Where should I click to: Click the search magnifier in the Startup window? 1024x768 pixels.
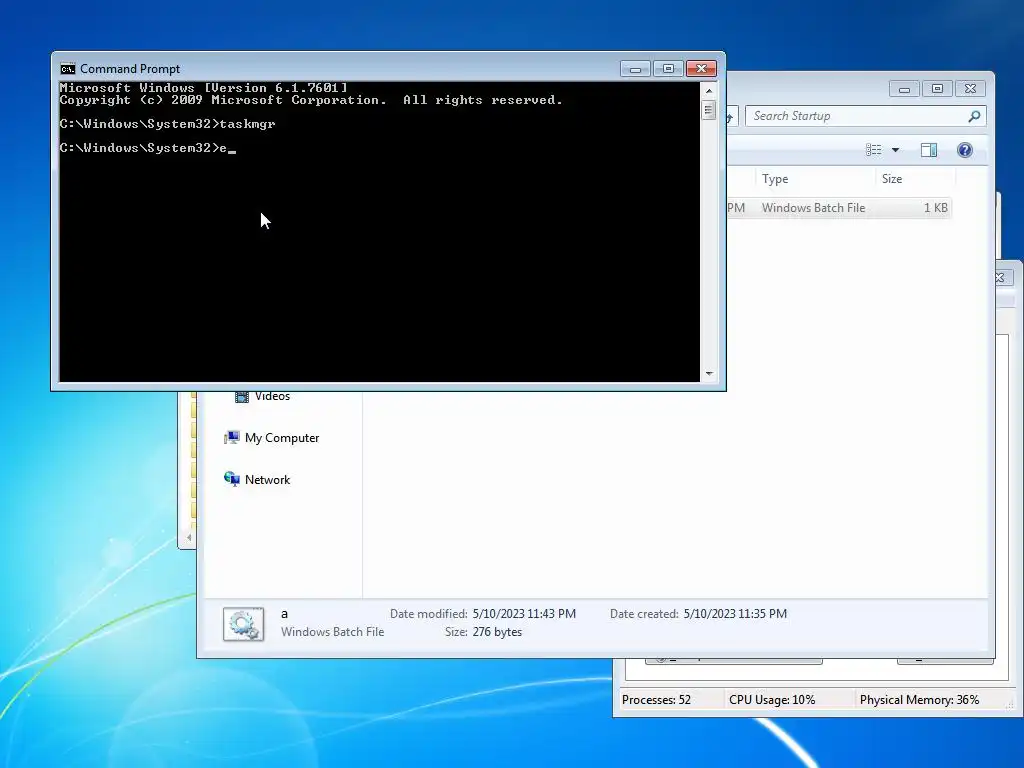click(974, 116)
